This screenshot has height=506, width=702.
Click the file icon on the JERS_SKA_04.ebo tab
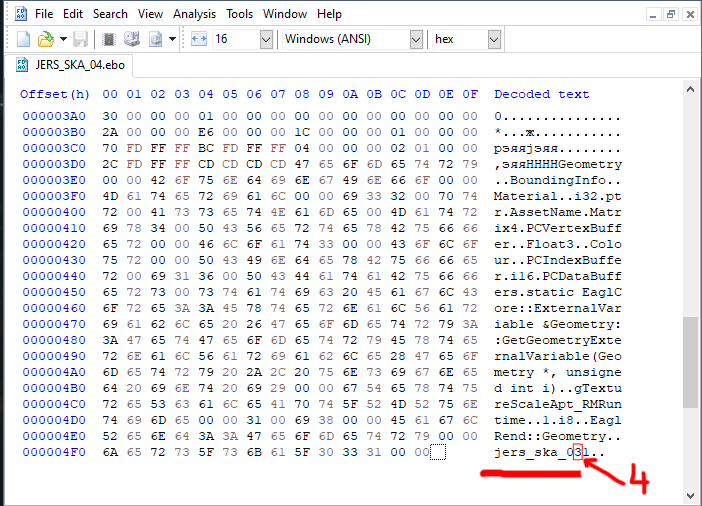pyautogui.click(x=22, y=65)
